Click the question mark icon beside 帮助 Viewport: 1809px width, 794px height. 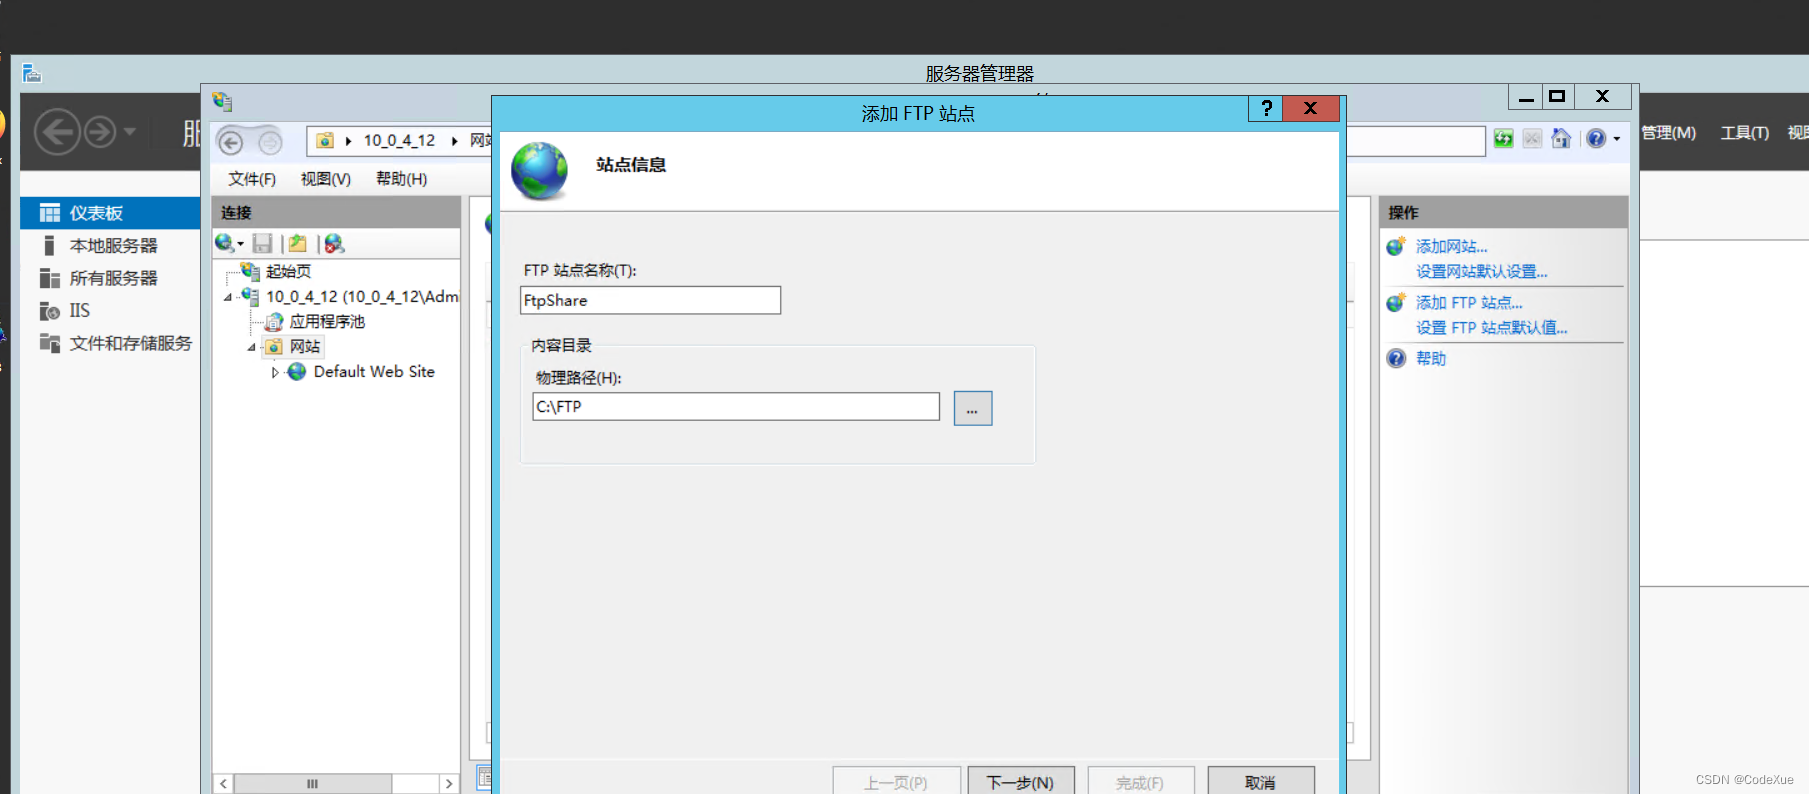tap(1396, 358)
